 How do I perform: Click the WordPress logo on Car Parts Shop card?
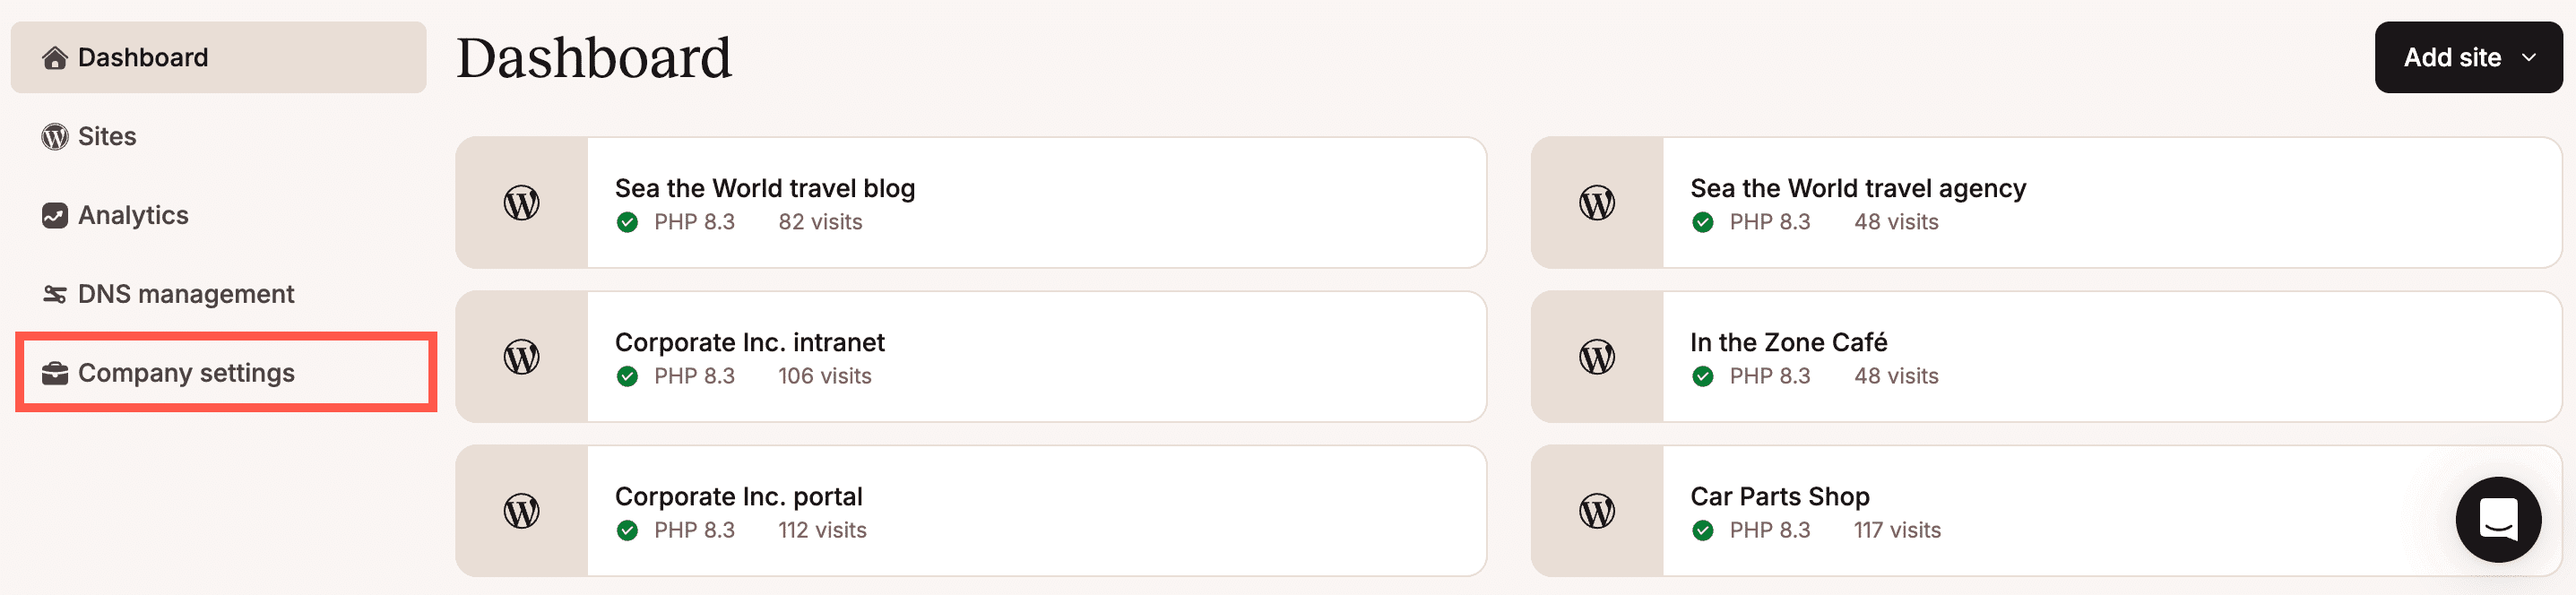pos(1597,510)
